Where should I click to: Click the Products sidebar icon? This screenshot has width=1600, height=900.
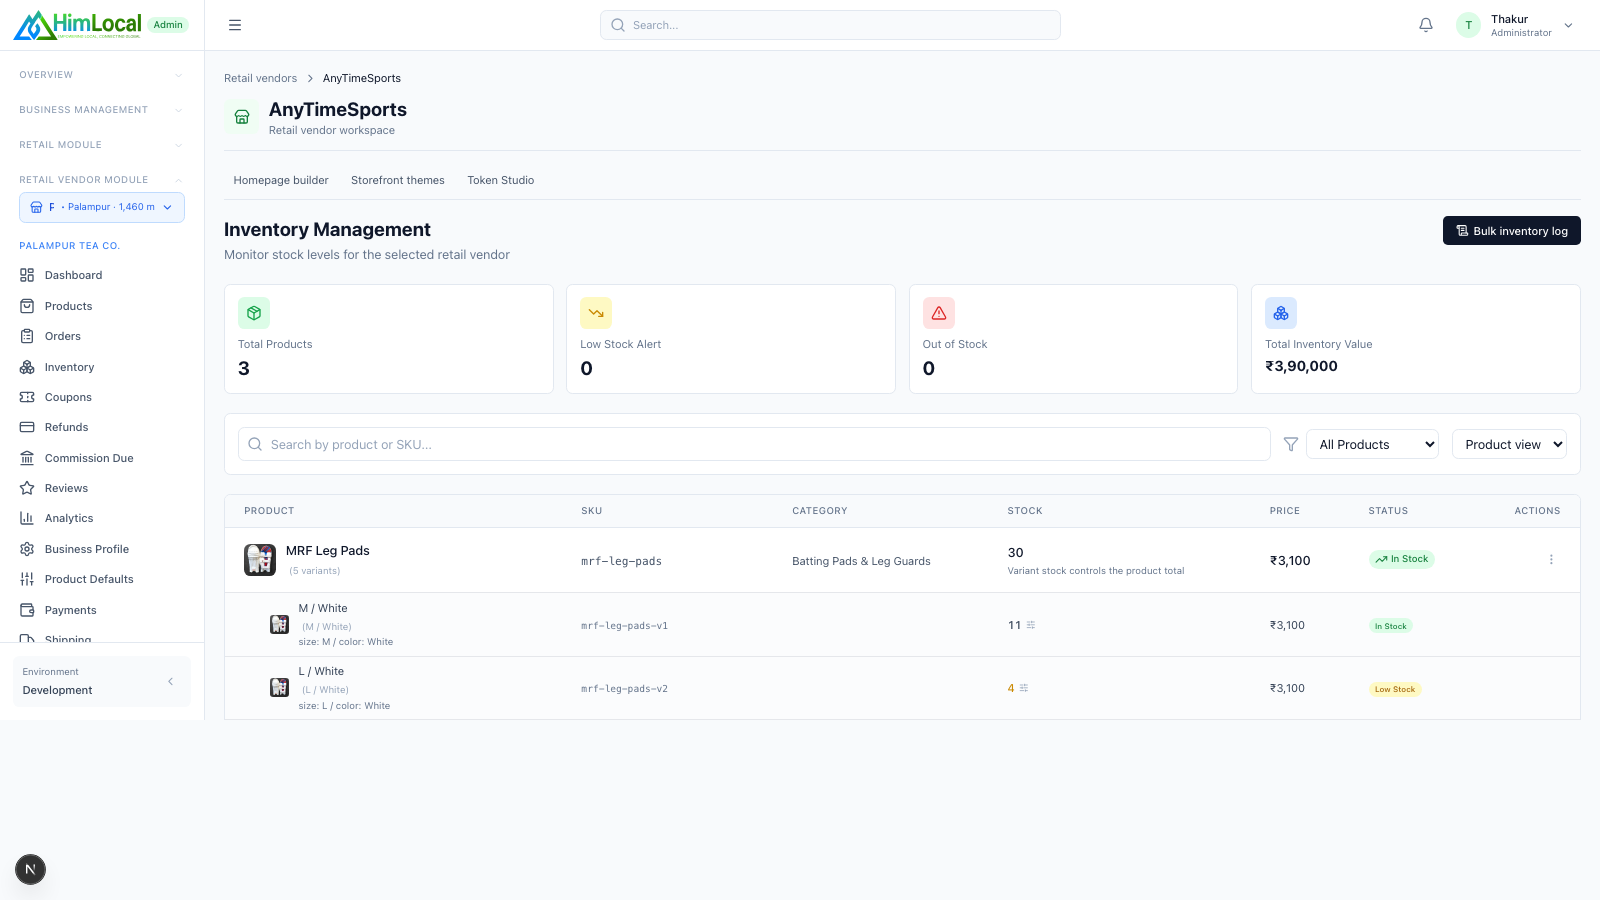(x=27, y=306)
